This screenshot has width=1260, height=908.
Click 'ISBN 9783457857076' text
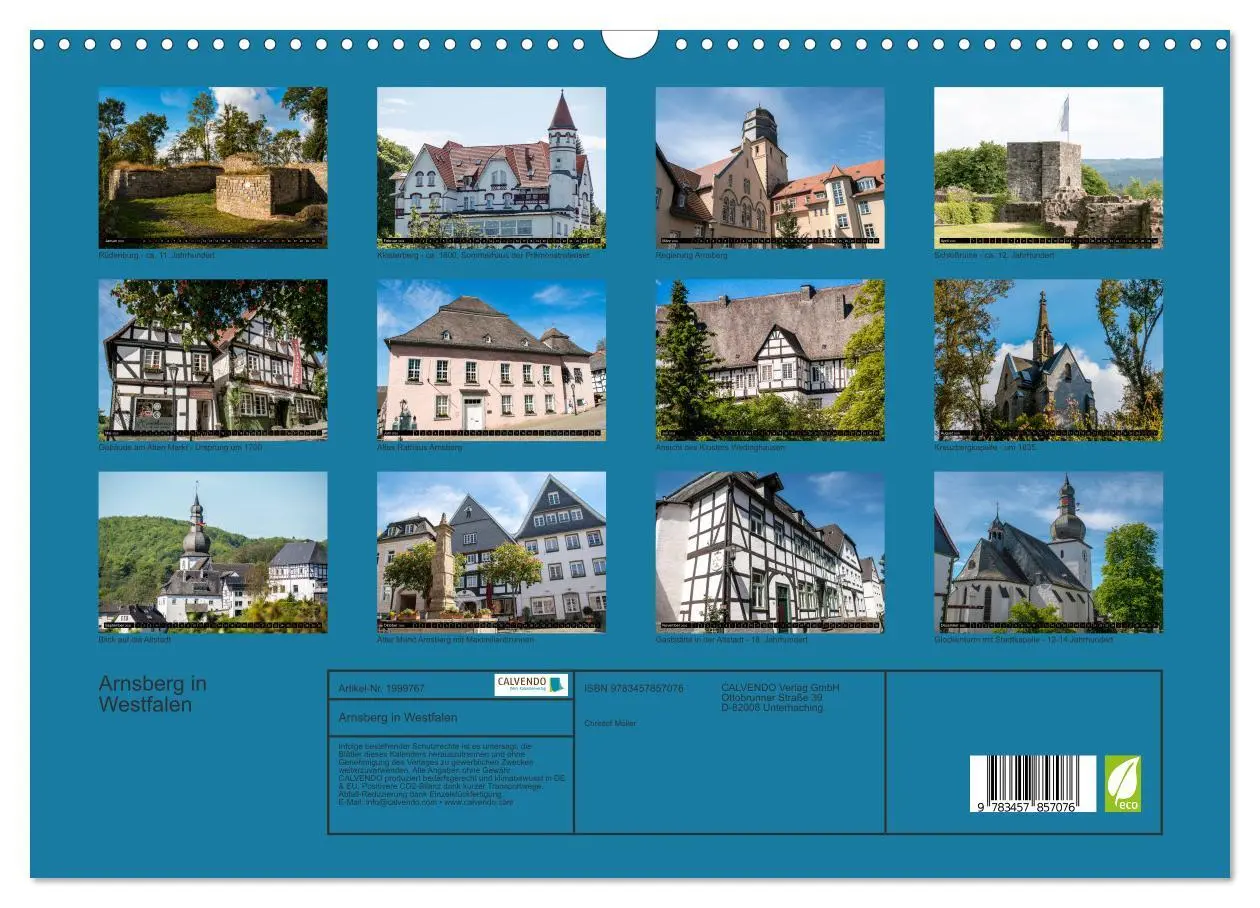634,689
